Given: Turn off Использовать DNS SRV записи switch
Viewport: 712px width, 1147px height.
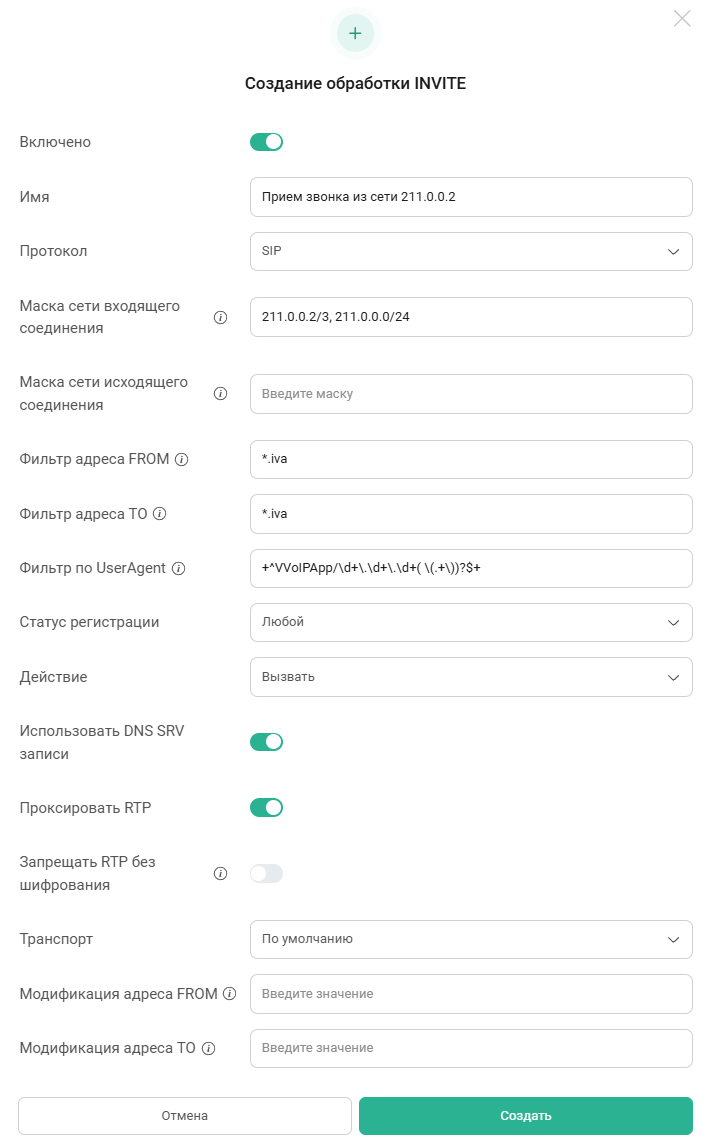Looking at the screenshot, I should [266, 742].
